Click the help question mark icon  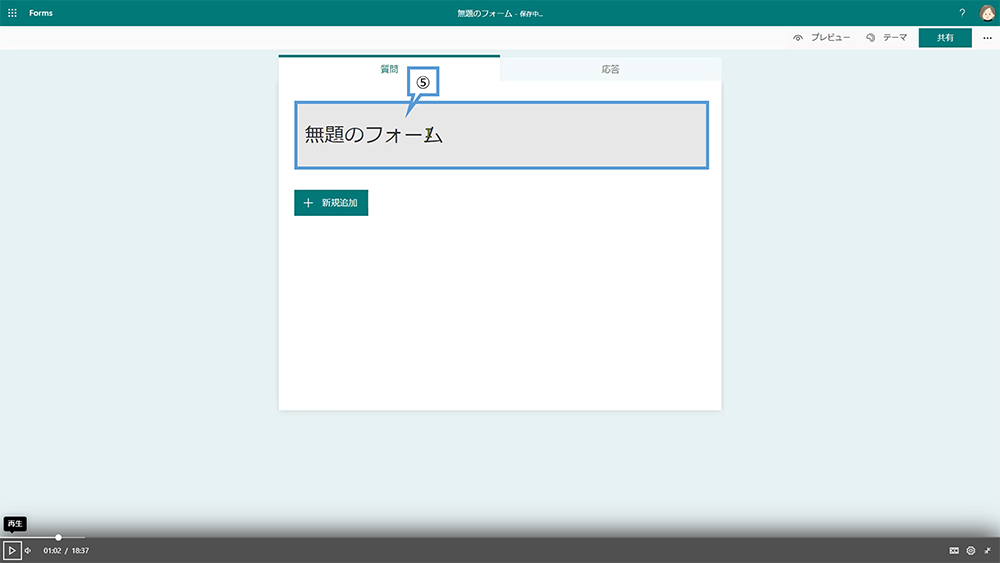pos(962,13)
